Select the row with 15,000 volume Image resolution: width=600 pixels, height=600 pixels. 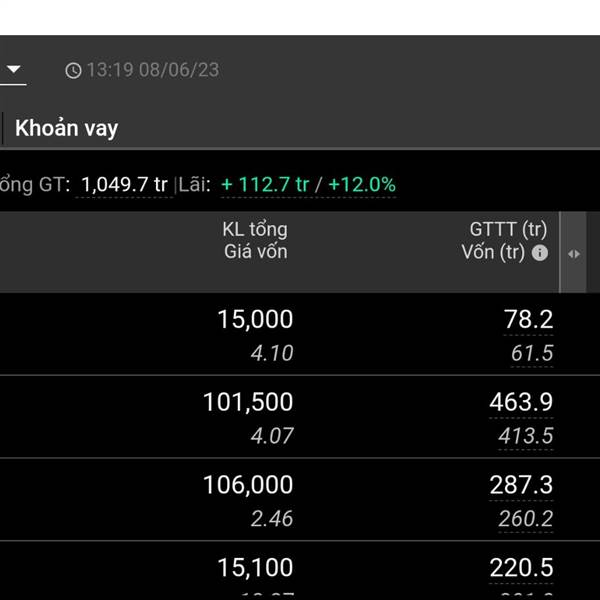300,334
